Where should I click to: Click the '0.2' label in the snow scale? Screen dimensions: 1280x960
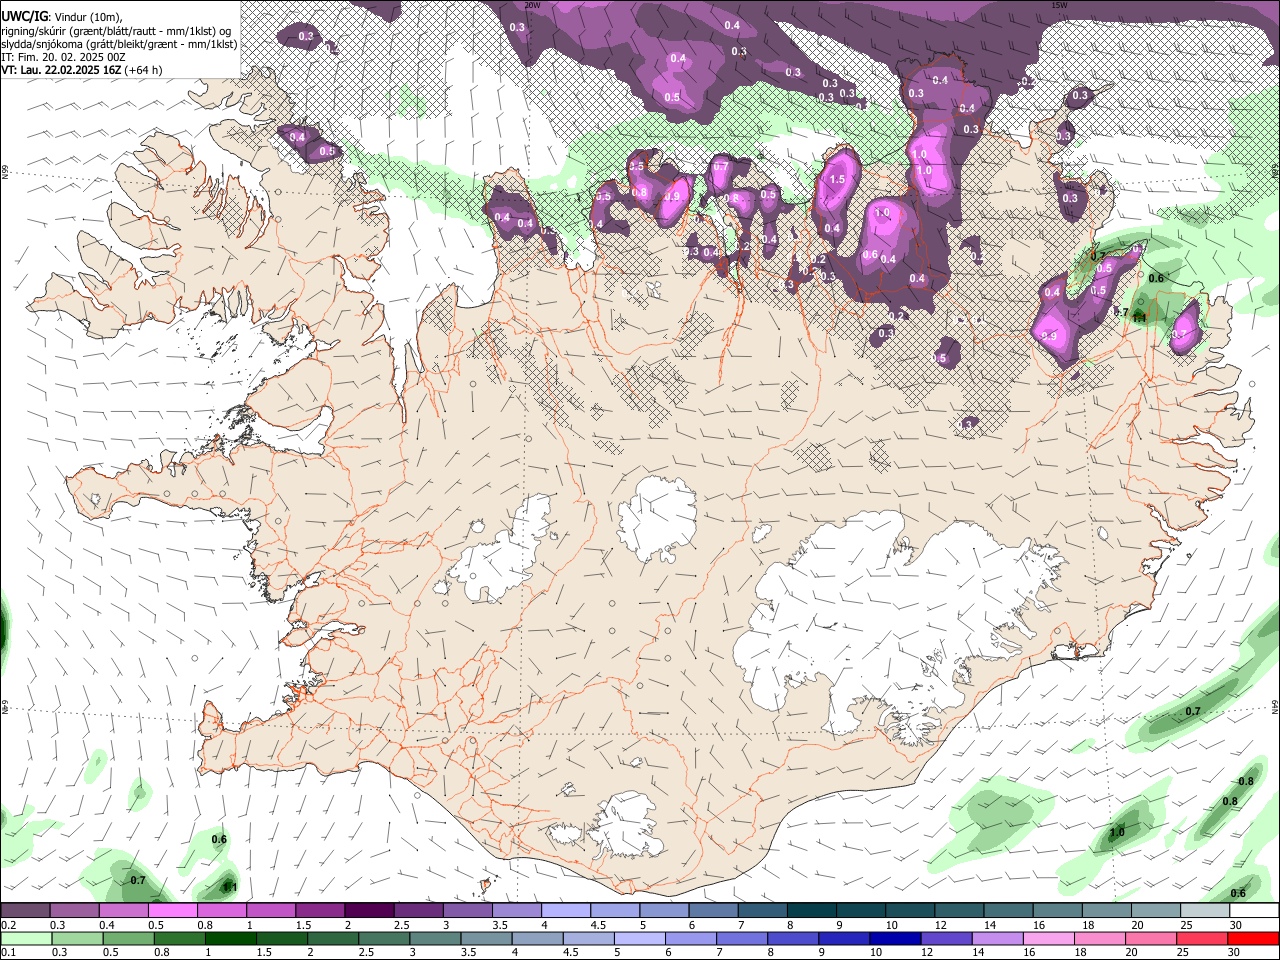tap(8, 925)
